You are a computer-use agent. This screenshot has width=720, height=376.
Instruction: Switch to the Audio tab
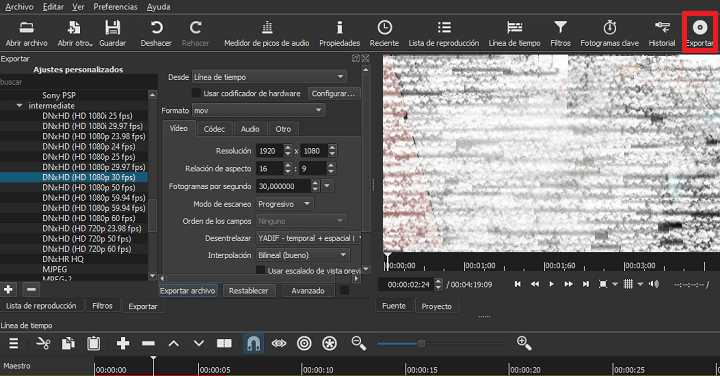click(250, 129)
